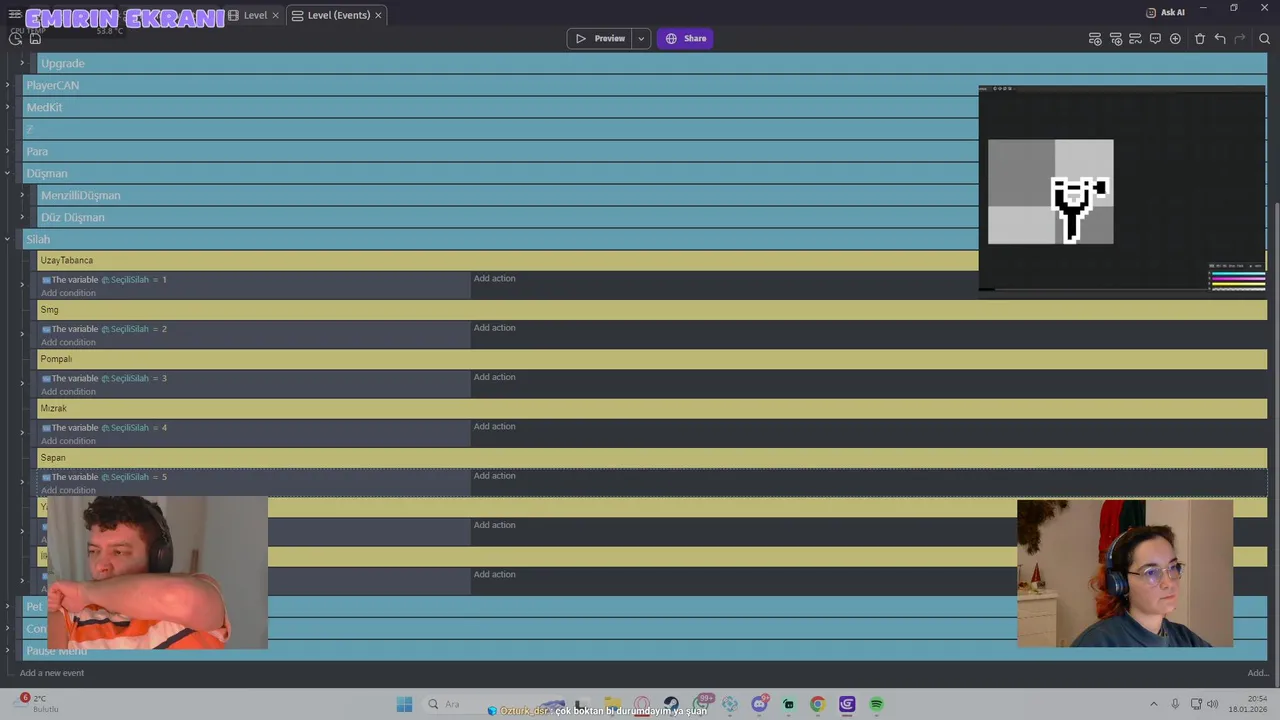
Task: Expand the Upgrade event group
Action: [x=22, y=63]
